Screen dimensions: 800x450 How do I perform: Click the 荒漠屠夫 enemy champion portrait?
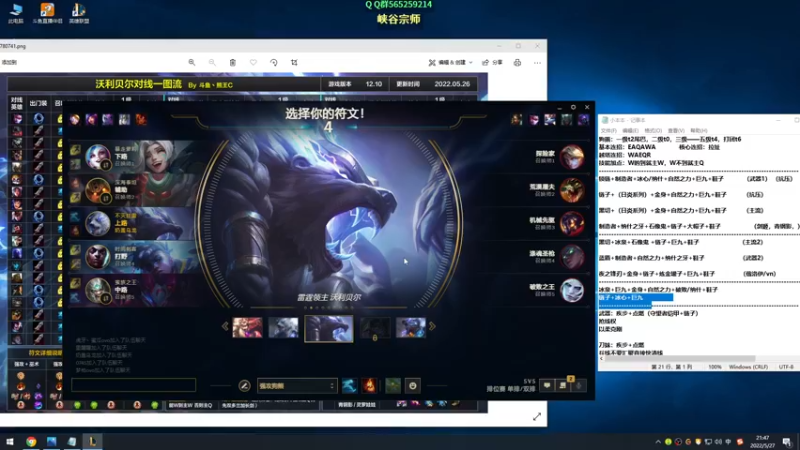click(x=572, y=190)
